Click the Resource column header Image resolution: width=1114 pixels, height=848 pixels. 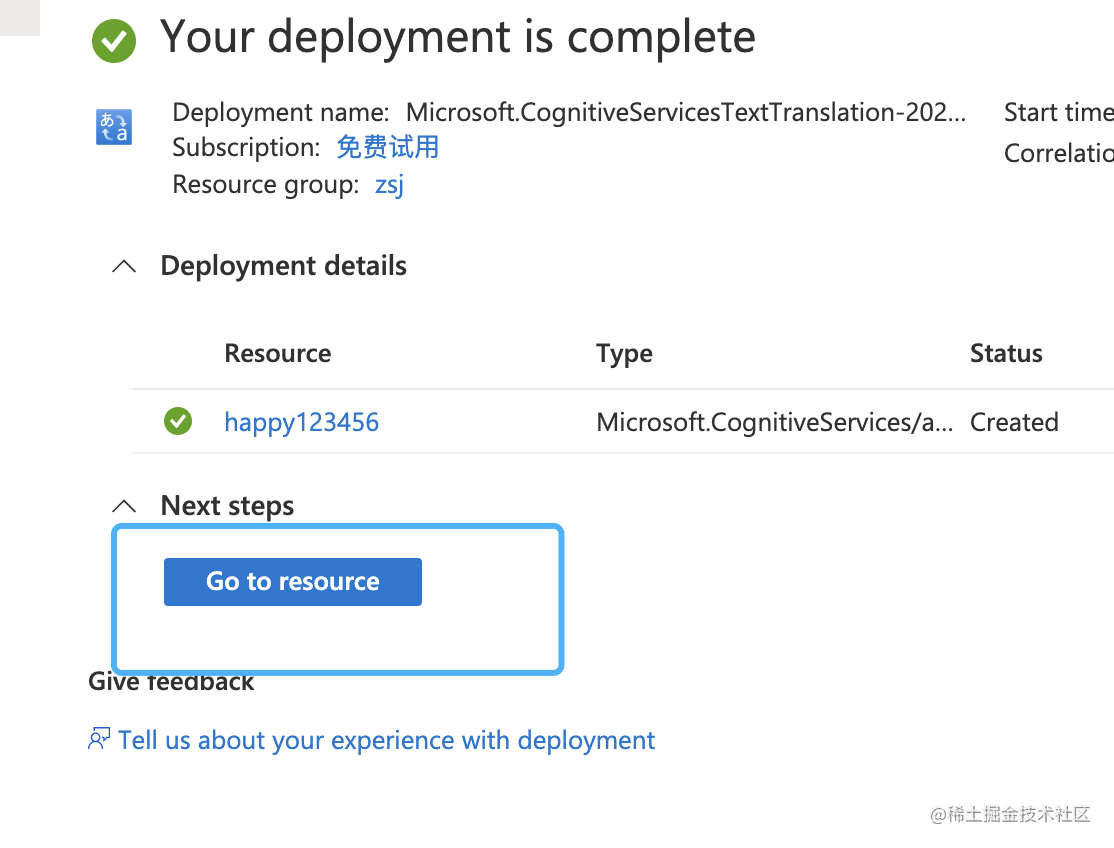coord(277,353)
